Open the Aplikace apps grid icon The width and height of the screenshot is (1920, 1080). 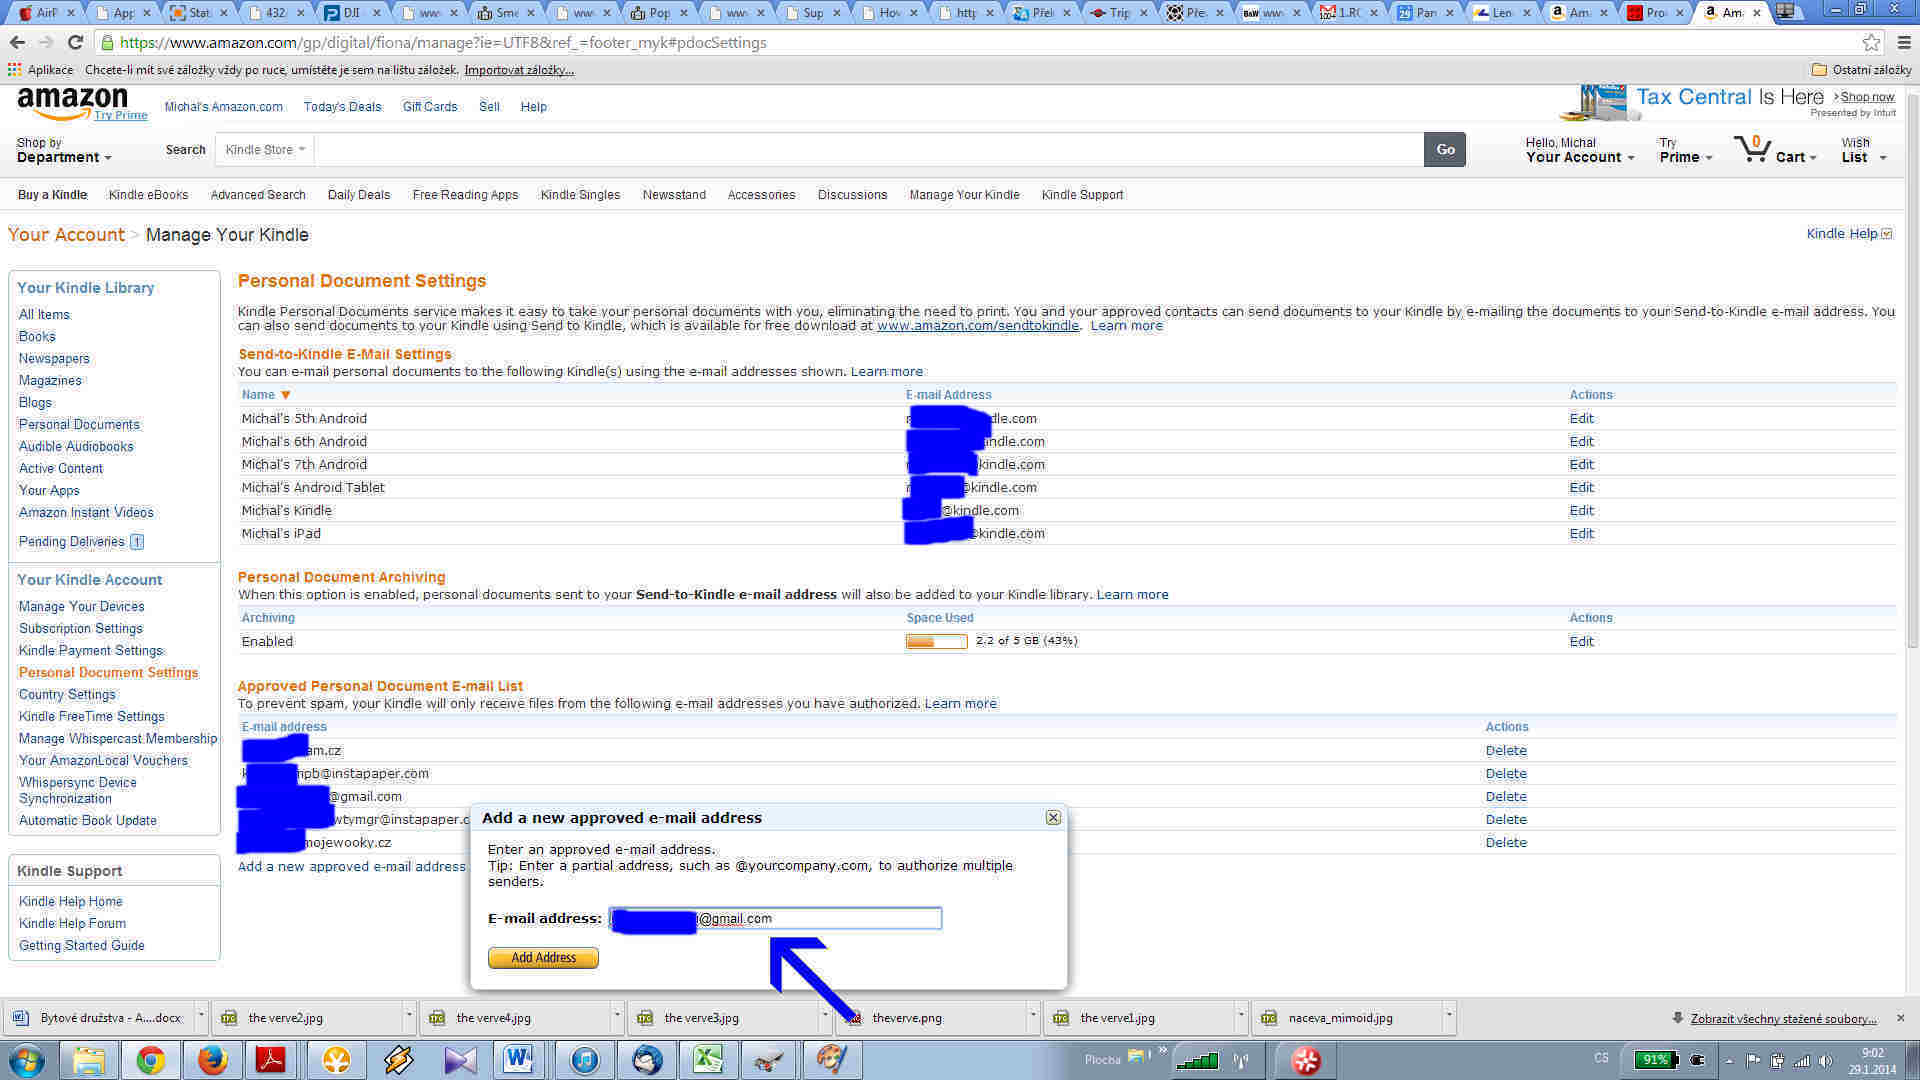(x=14, y=70)
